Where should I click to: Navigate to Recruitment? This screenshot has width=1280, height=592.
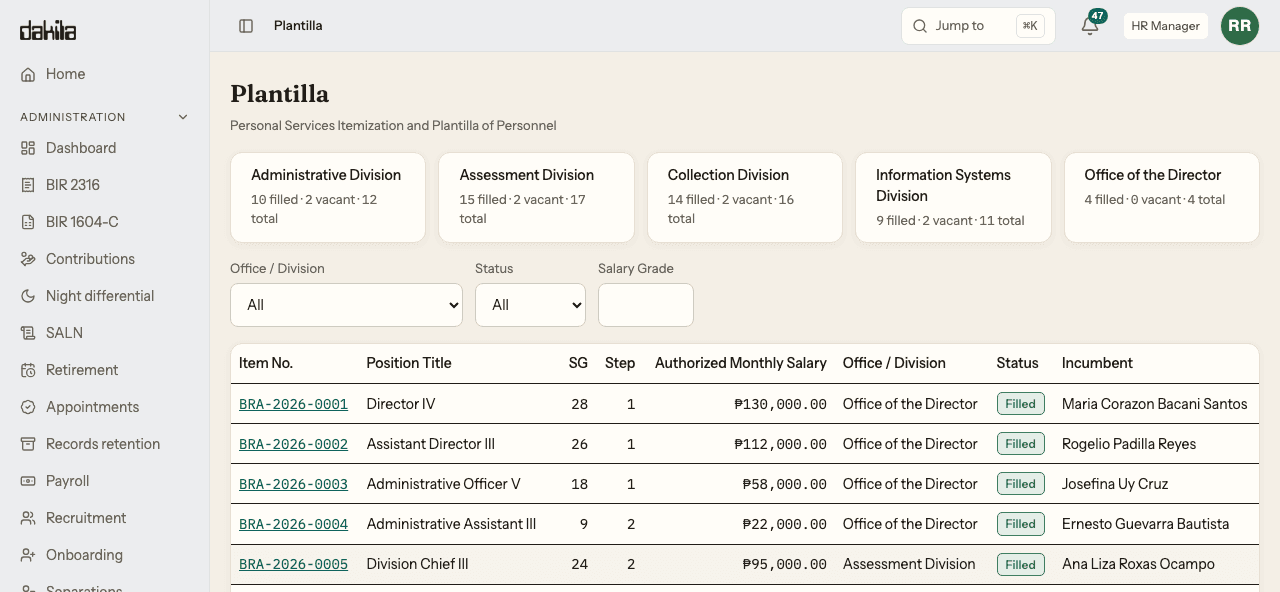tap(105, 518)
